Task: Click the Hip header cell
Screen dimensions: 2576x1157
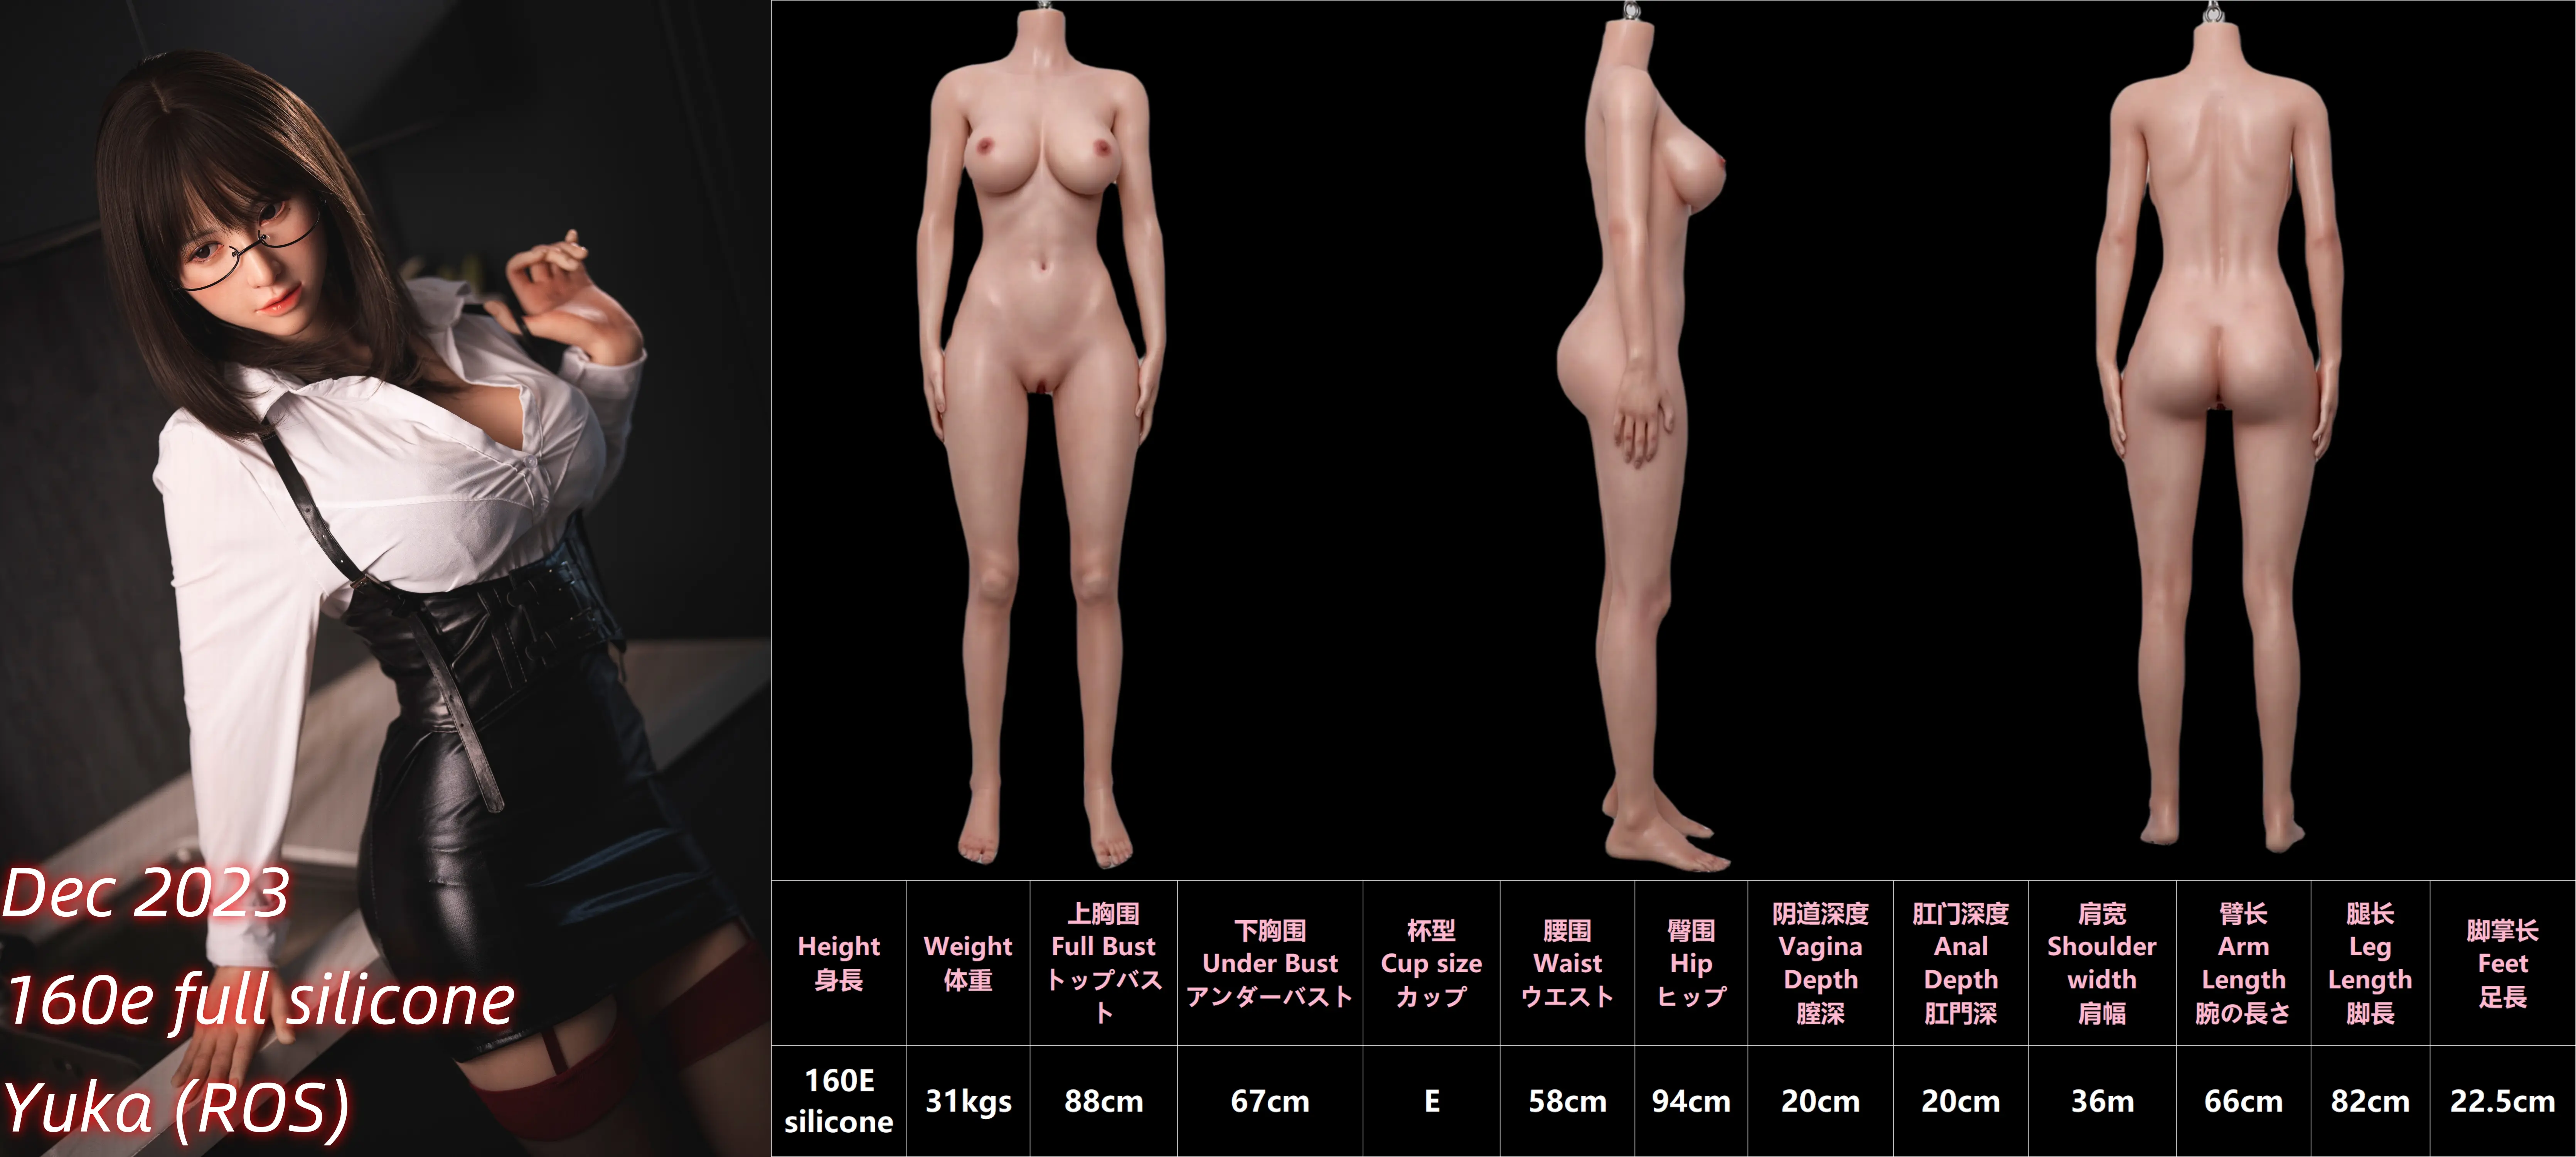Action: 1691,963
